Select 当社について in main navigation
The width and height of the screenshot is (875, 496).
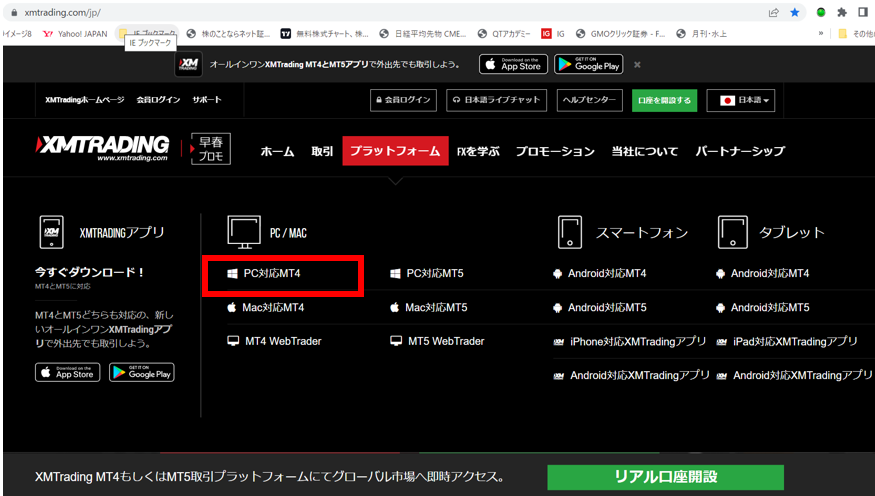tap(645, 151)
